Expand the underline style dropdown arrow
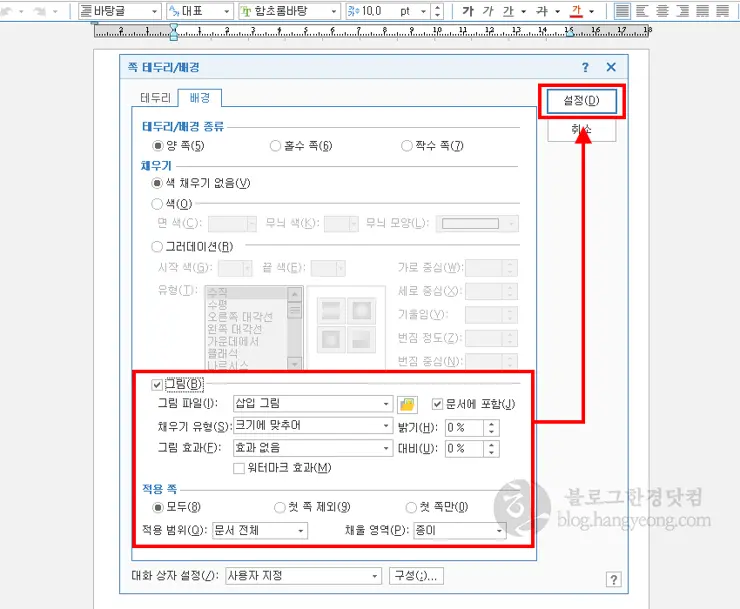The height and width of the screenshot is (609, 740). [x=524, y=11]
